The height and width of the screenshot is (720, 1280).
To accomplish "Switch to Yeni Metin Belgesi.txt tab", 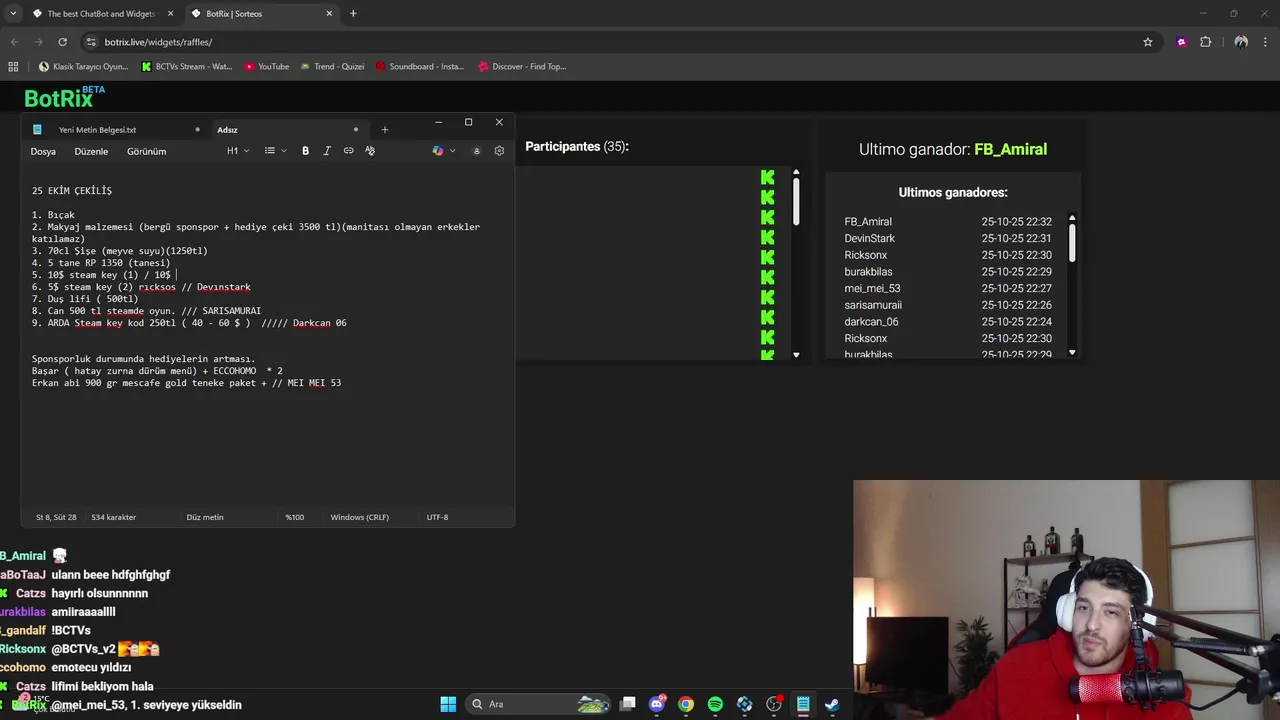I will coord(97,130).
